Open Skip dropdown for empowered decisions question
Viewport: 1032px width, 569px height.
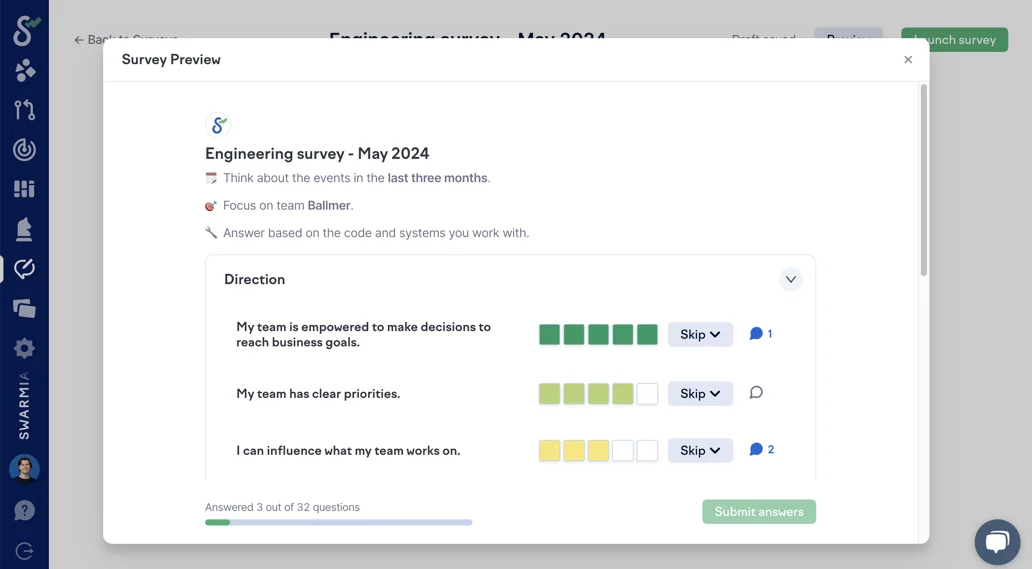click(700, 334)
